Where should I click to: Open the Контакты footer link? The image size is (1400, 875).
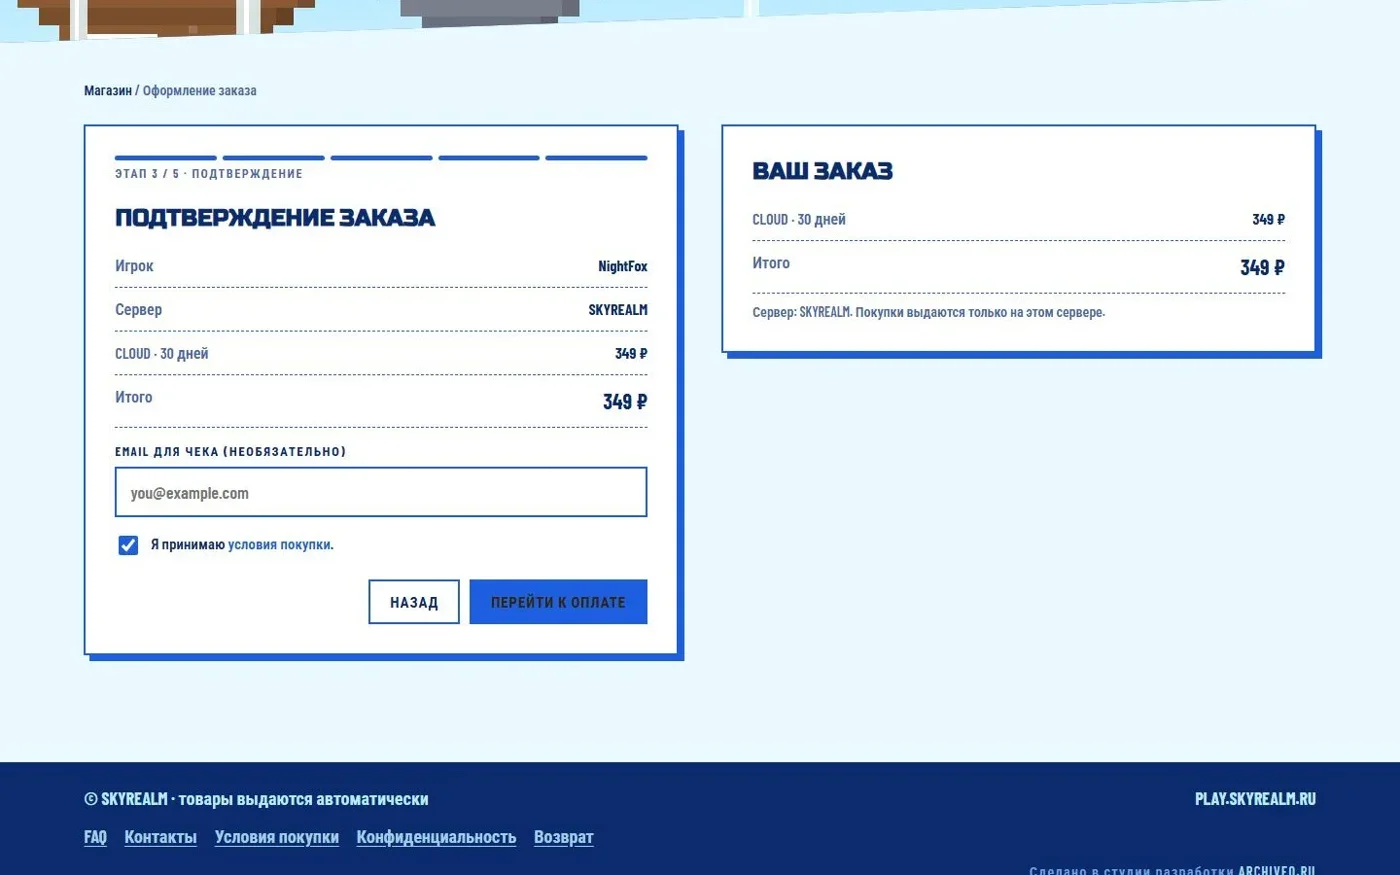[x=160, y=837]
